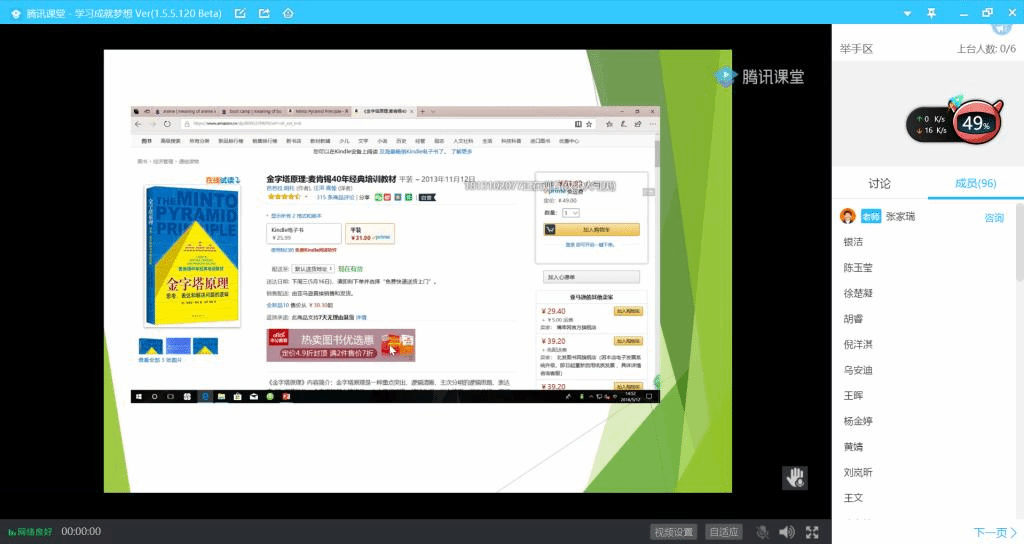Click the raise-hand icon on the video
Screen dimensions: 1024x544
pyautogui.click(x=795, y=476)
